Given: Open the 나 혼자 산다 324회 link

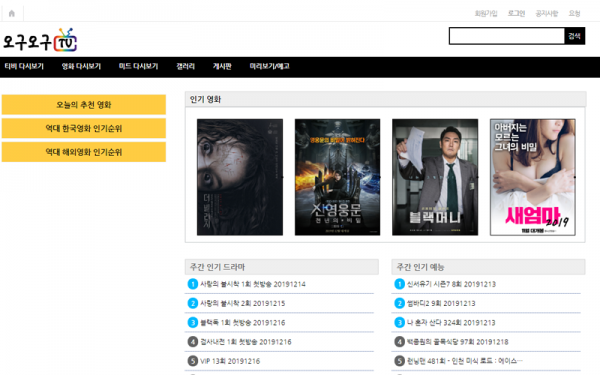Looking at the screenshot, I should point(451,323).
